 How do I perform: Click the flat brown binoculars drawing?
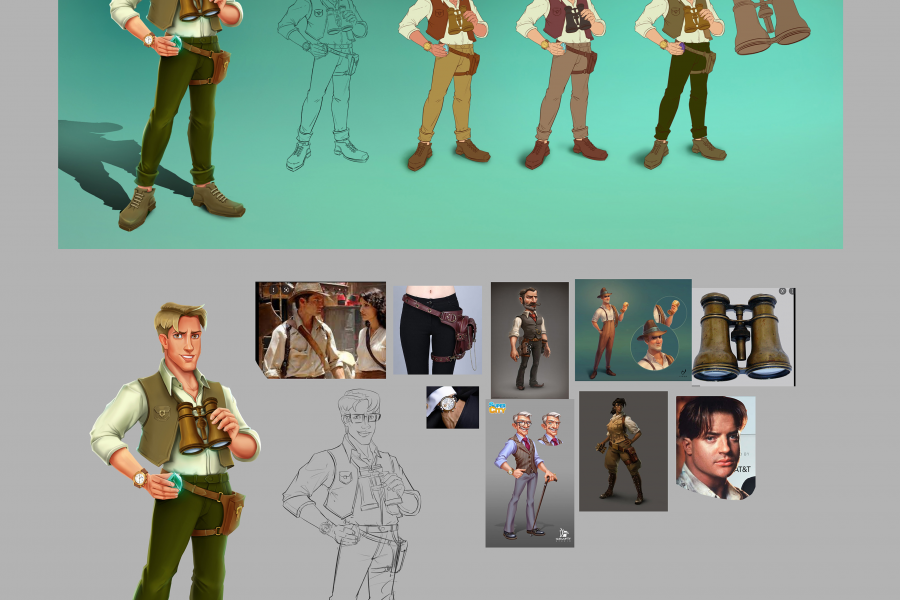click(x=771, y=28)
